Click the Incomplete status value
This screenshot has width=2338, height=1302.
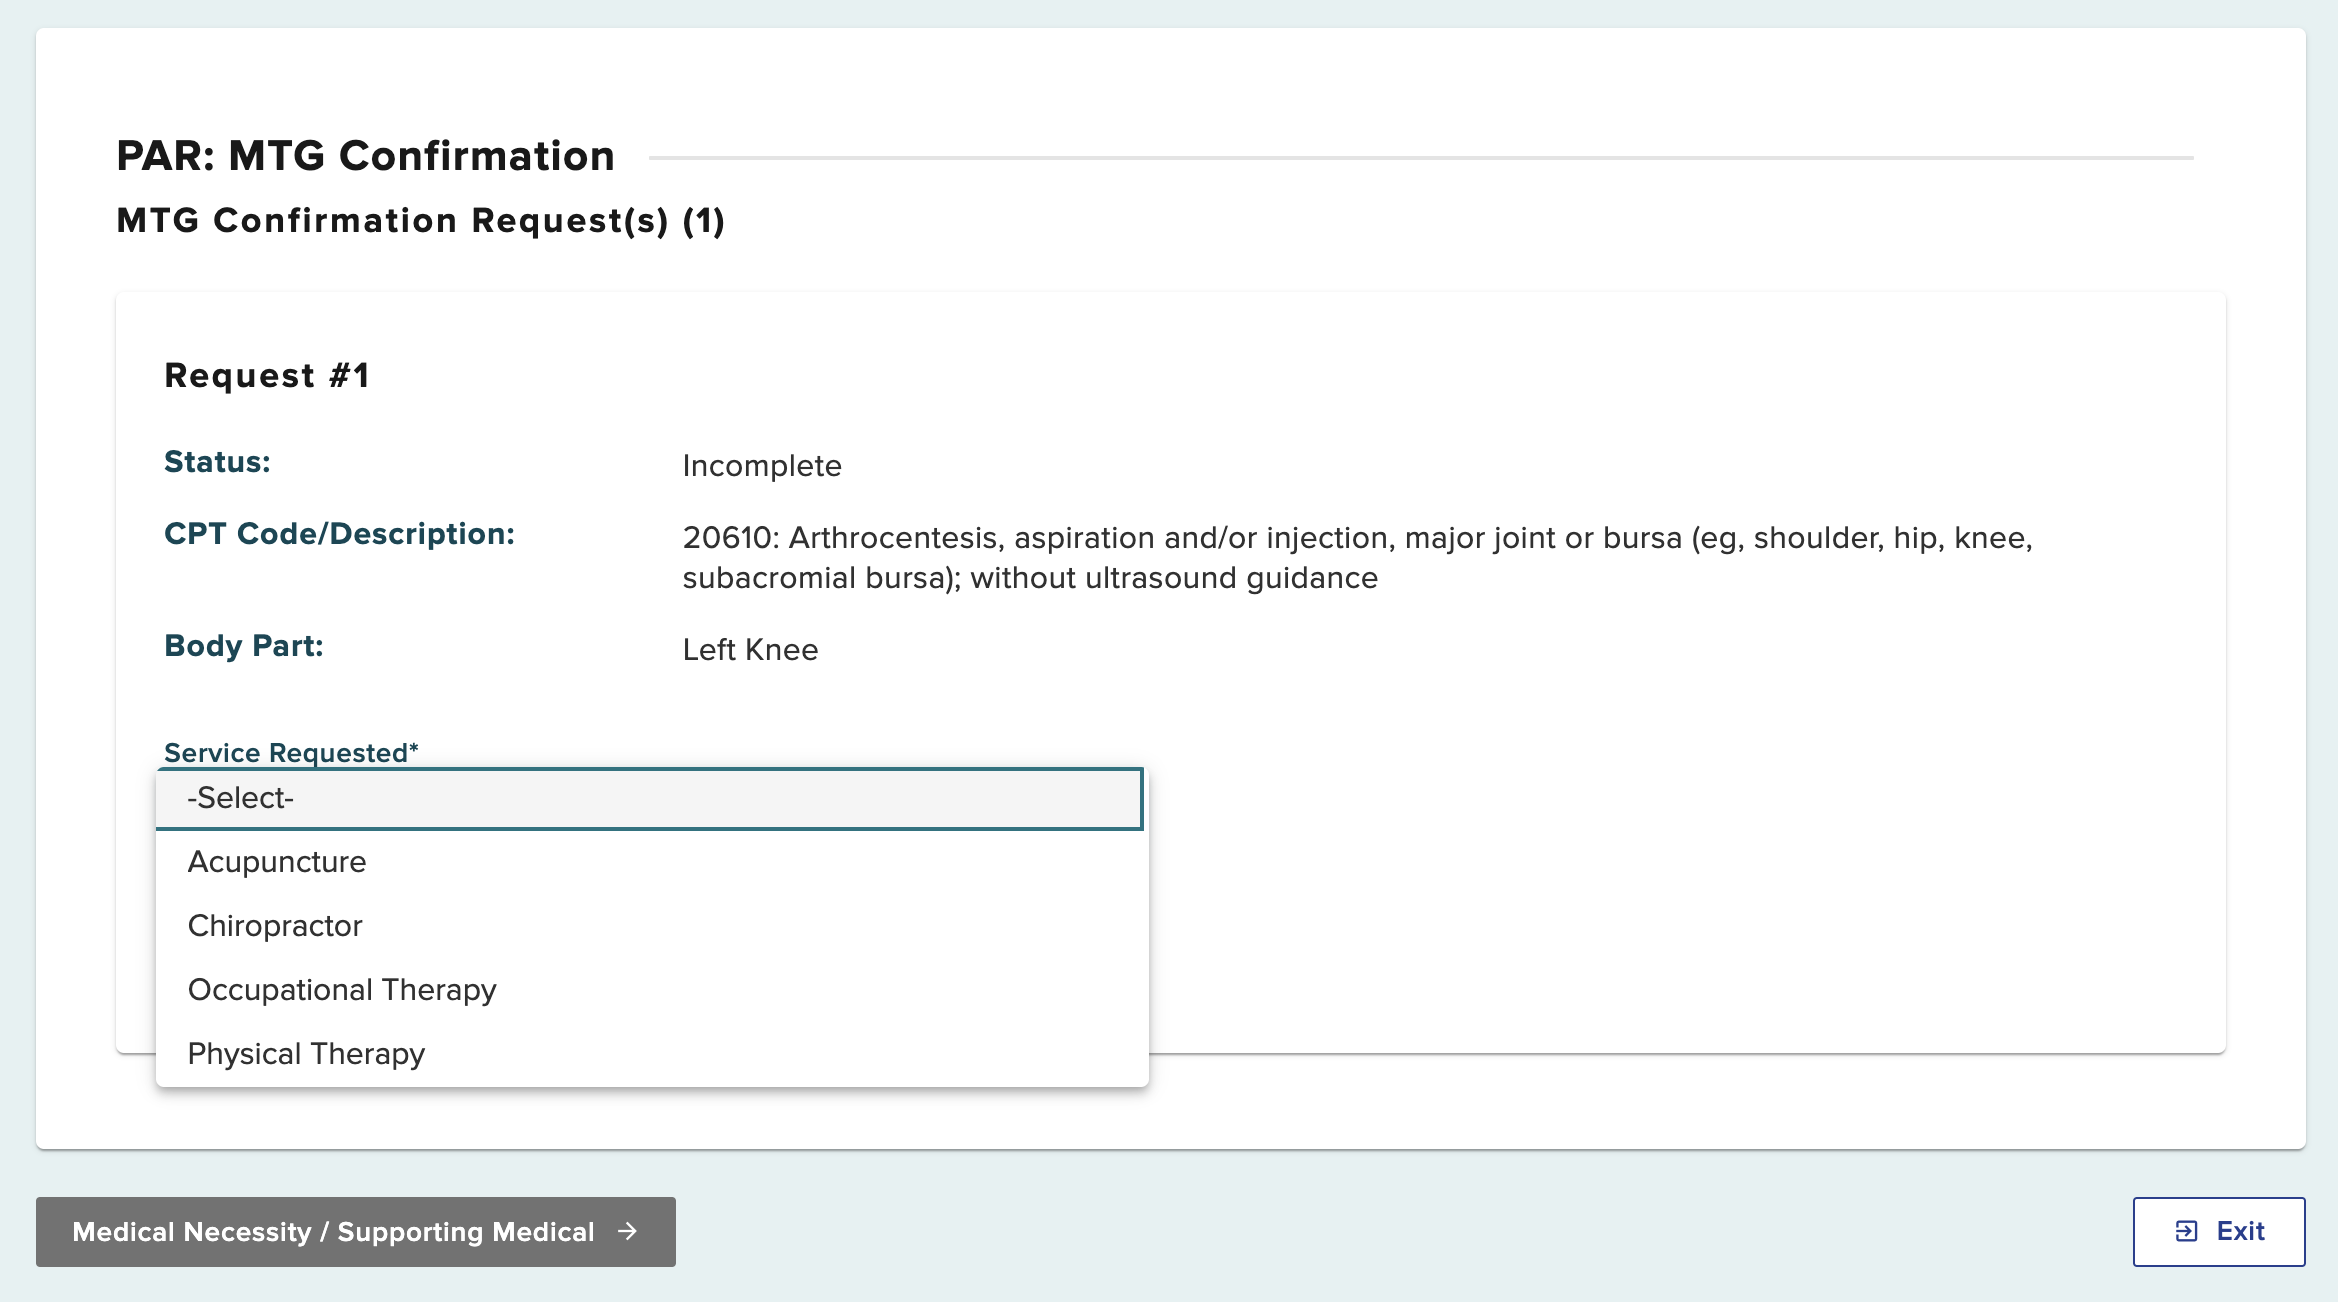[762, 466]
